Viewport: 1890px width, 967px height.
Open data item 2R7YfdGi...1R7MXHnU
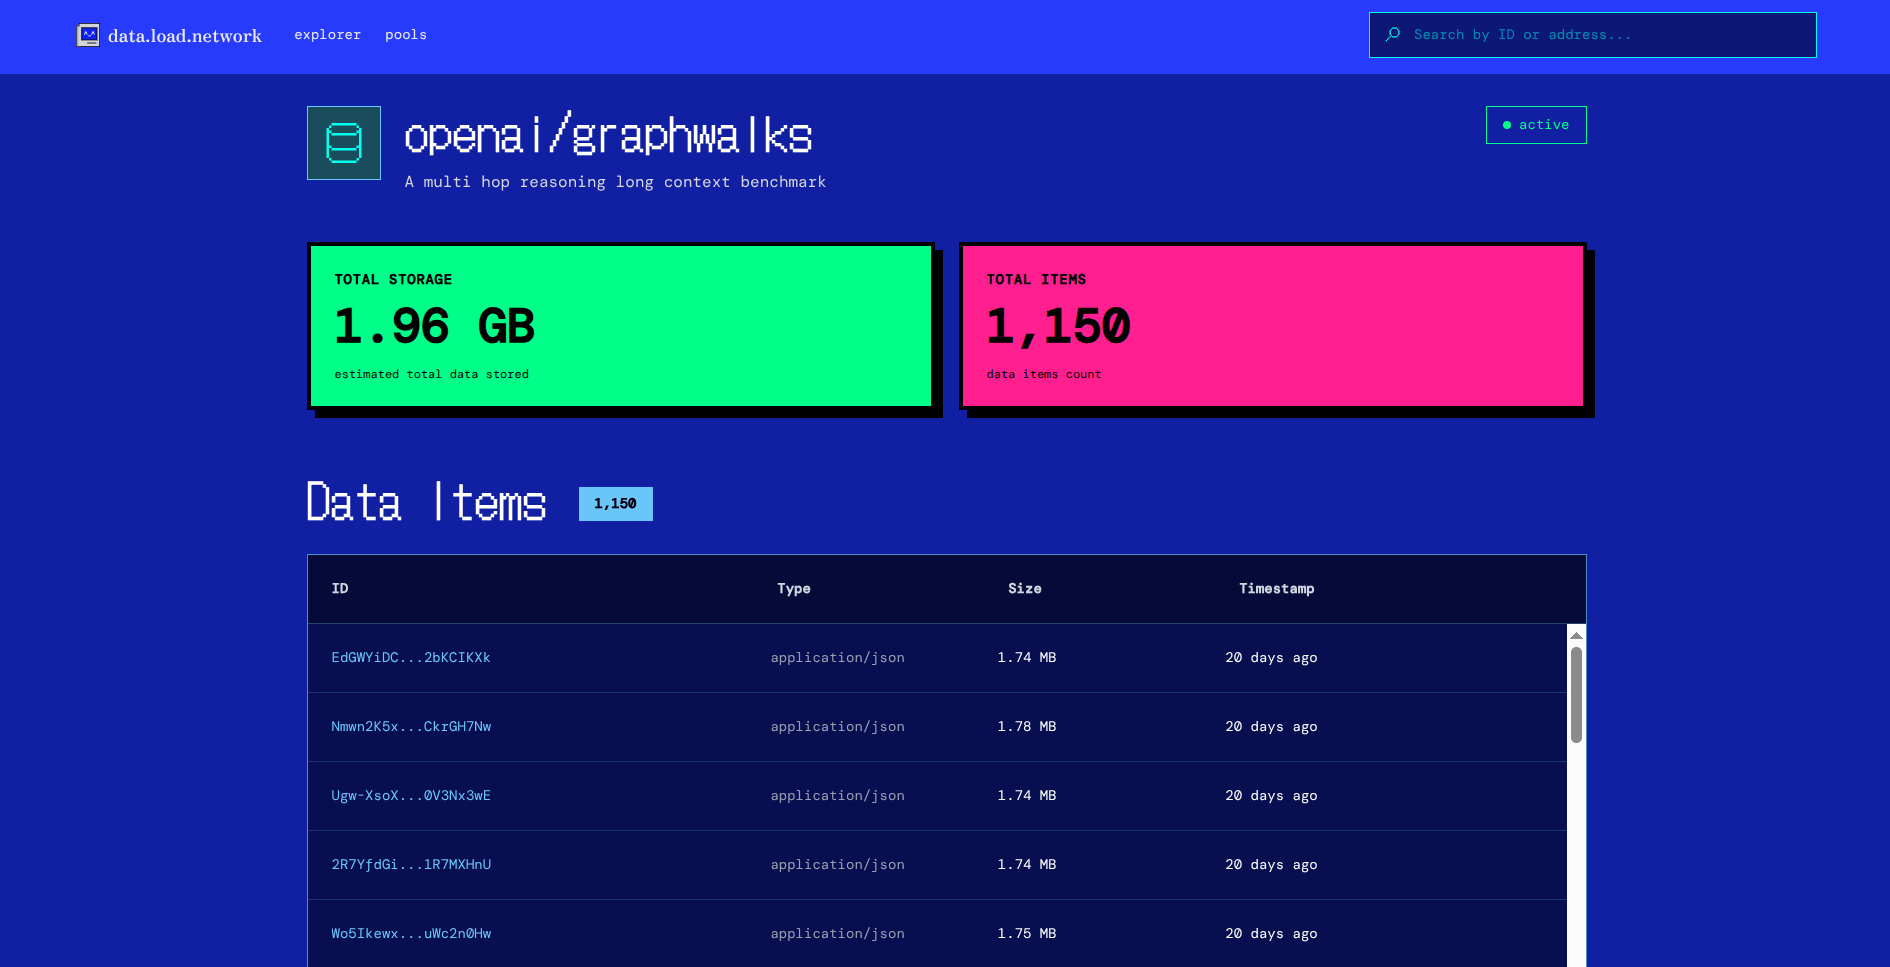tap(411, 865)
